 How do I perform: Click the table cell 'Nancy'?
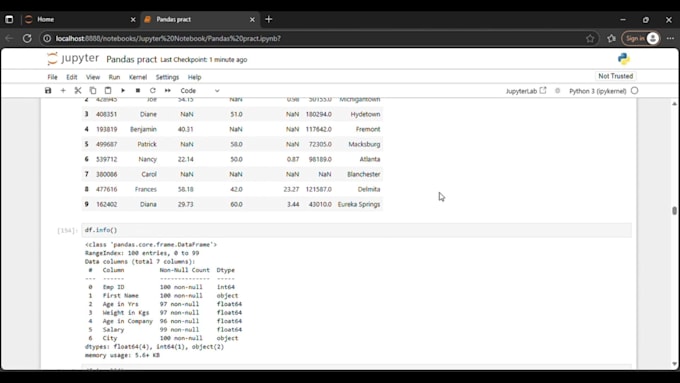[147, 159]
